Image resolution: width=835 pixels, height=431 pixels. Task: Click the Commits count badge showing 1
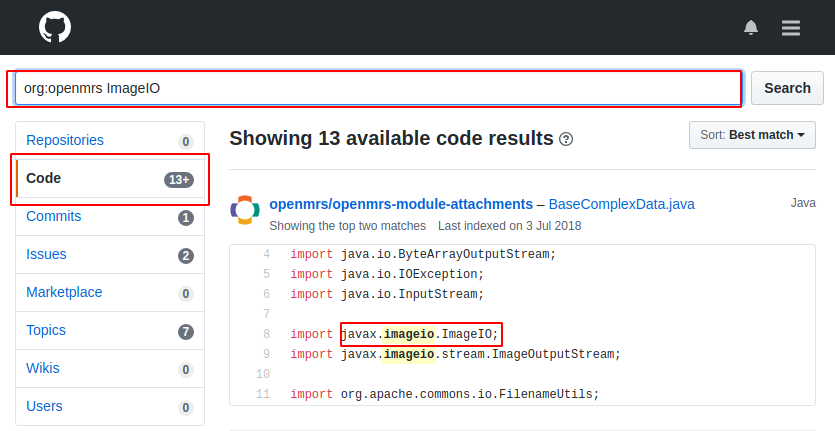[x=186, y=218]
